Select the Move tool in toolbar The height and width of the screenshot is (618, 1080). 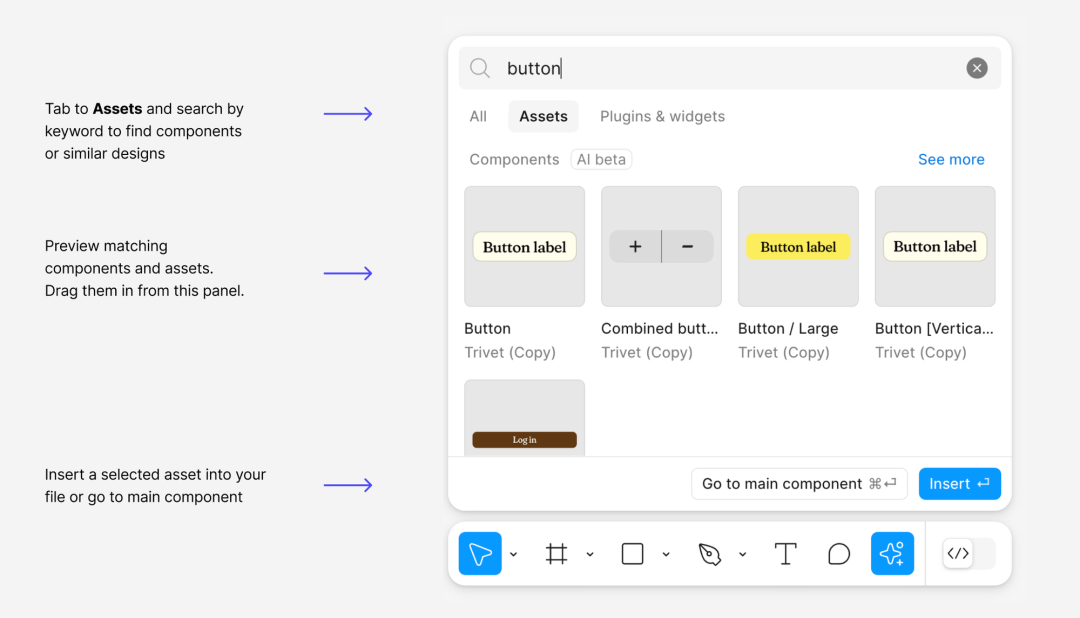pos(480,553)
